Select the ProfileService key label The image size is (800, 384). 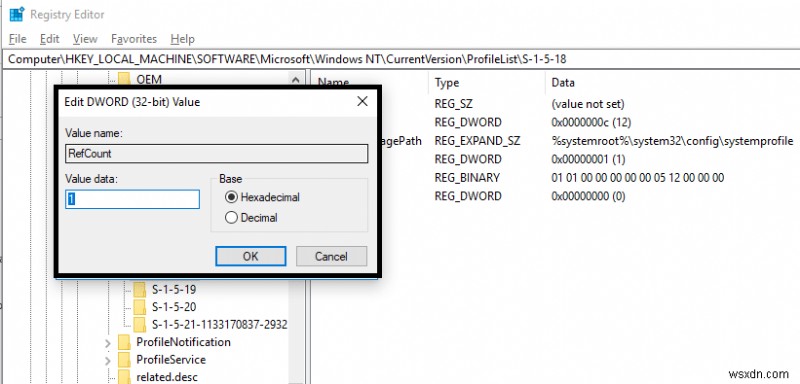point(171,360)
